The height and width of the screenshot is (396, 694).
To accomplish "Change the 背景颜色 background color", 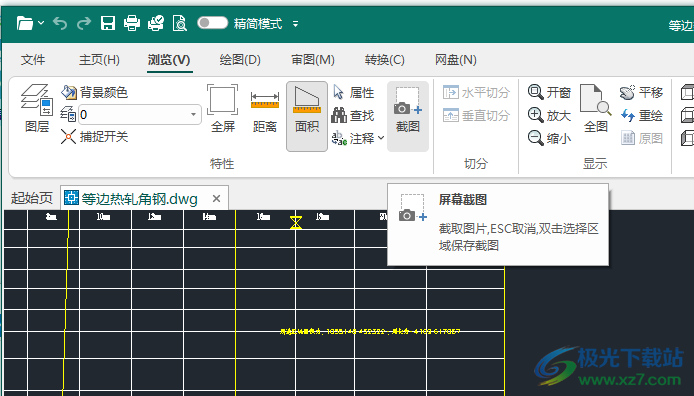I will (94, 92).
